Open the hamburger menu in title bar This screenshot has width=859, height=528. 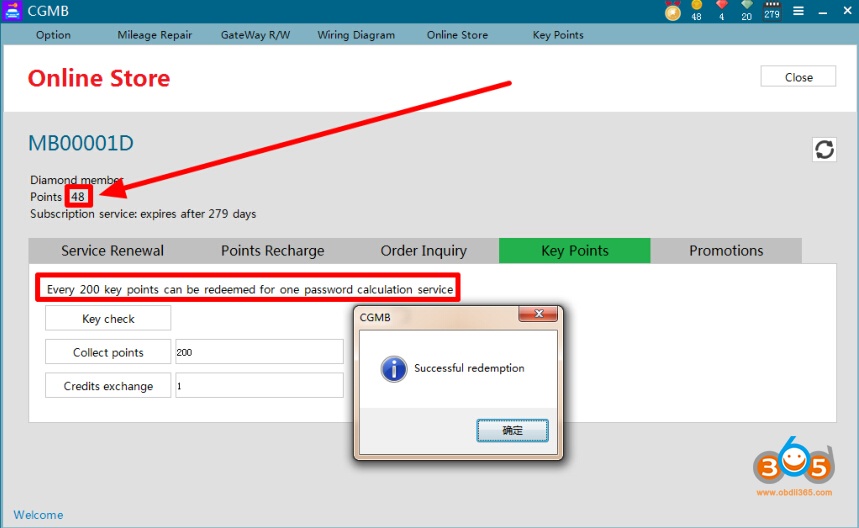point(799,11)
